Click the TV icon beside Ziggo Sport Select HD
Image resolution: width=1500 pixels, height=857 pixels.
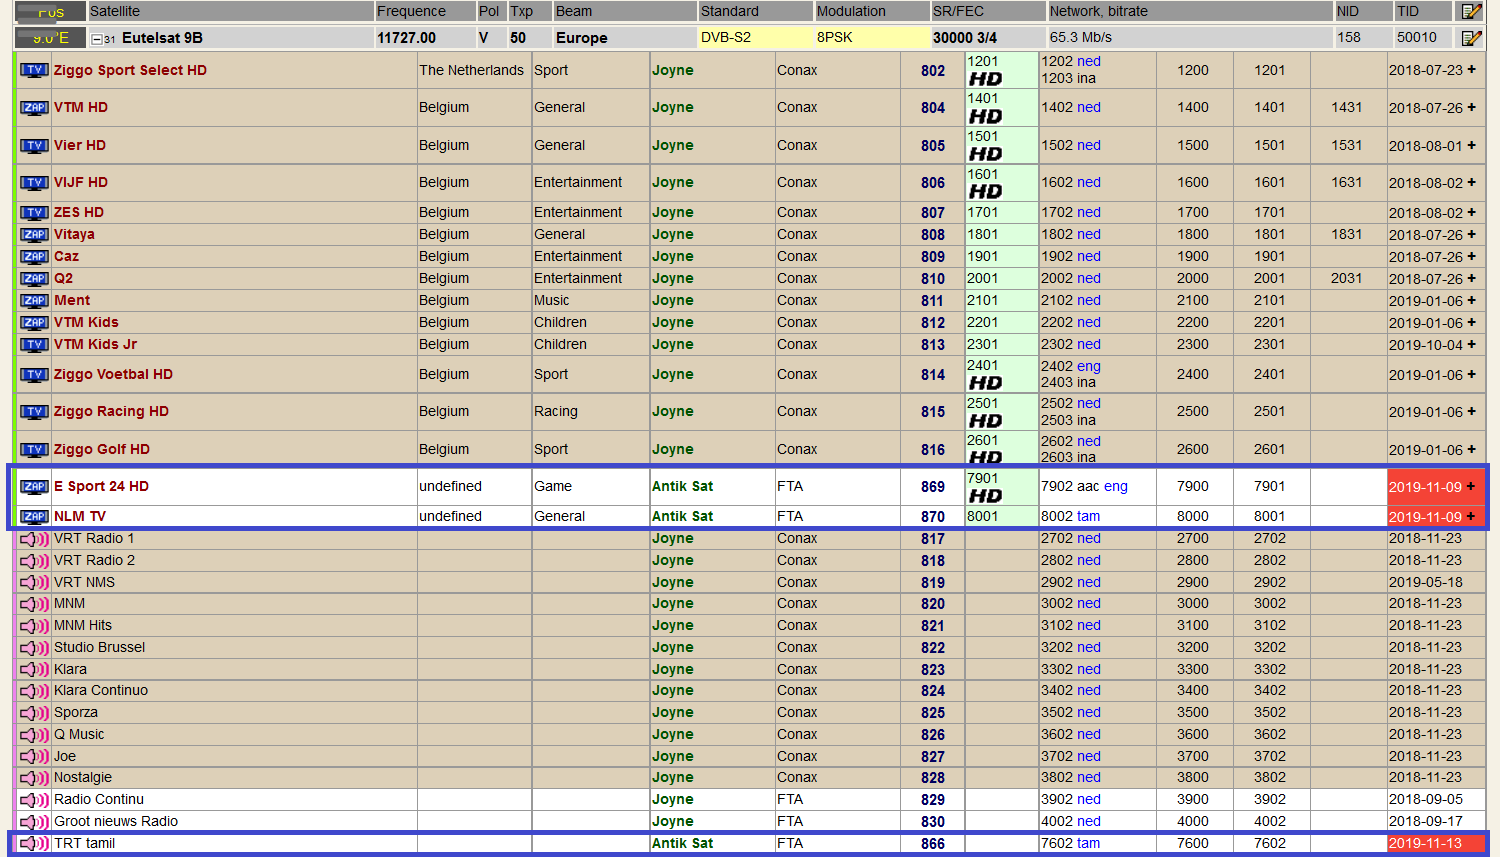(x=35, y=70)
